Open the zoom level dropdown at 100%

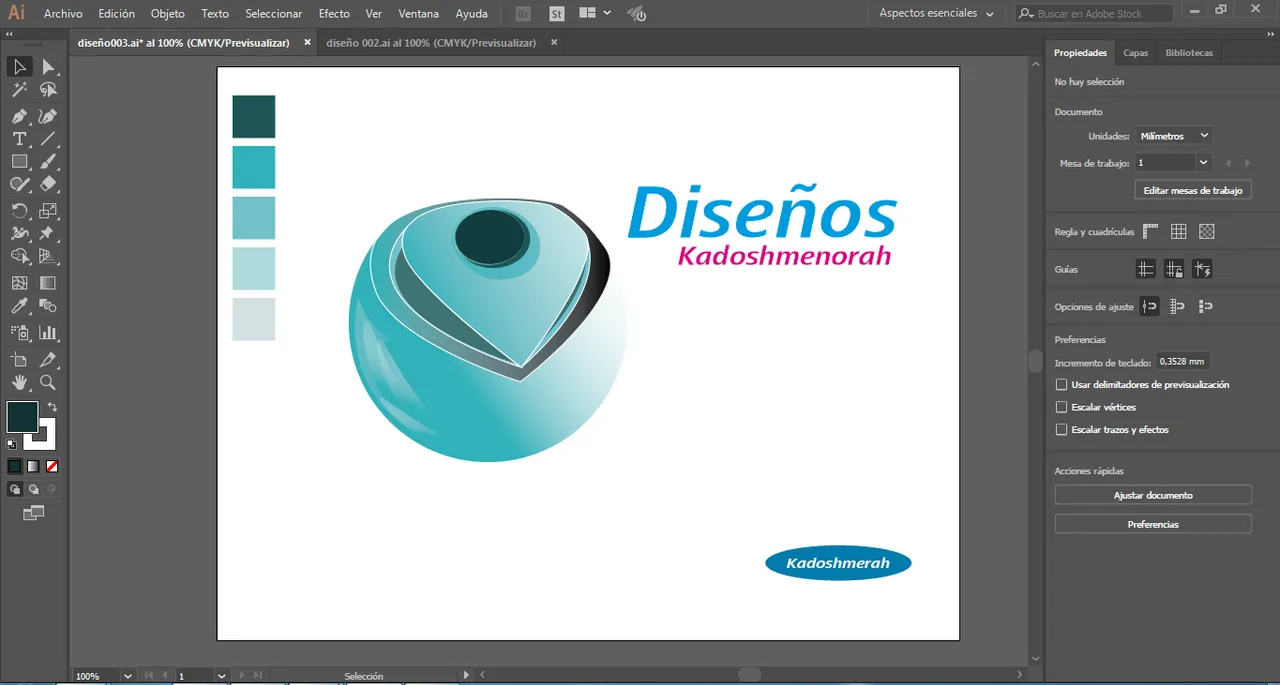pyautogui.click(x=127, y=676)
